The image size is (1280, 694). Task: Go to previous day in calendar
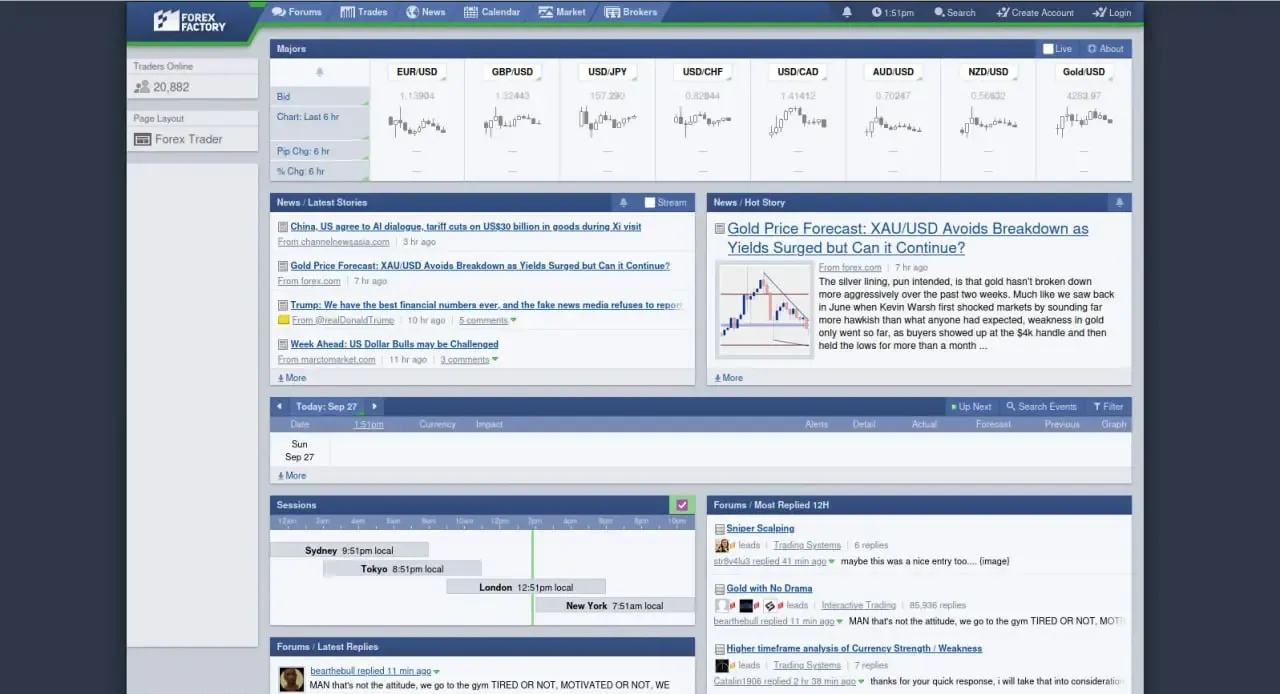pyautogui.click(x=279, y=407)
